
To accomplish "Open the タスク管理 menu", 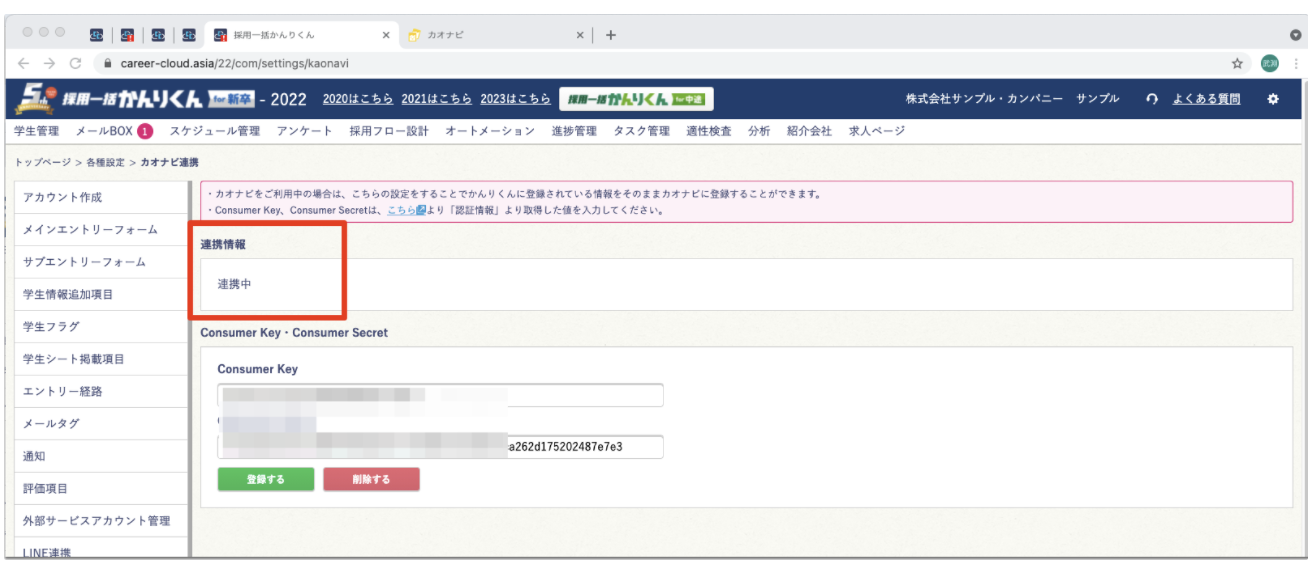I will point(641,131).
